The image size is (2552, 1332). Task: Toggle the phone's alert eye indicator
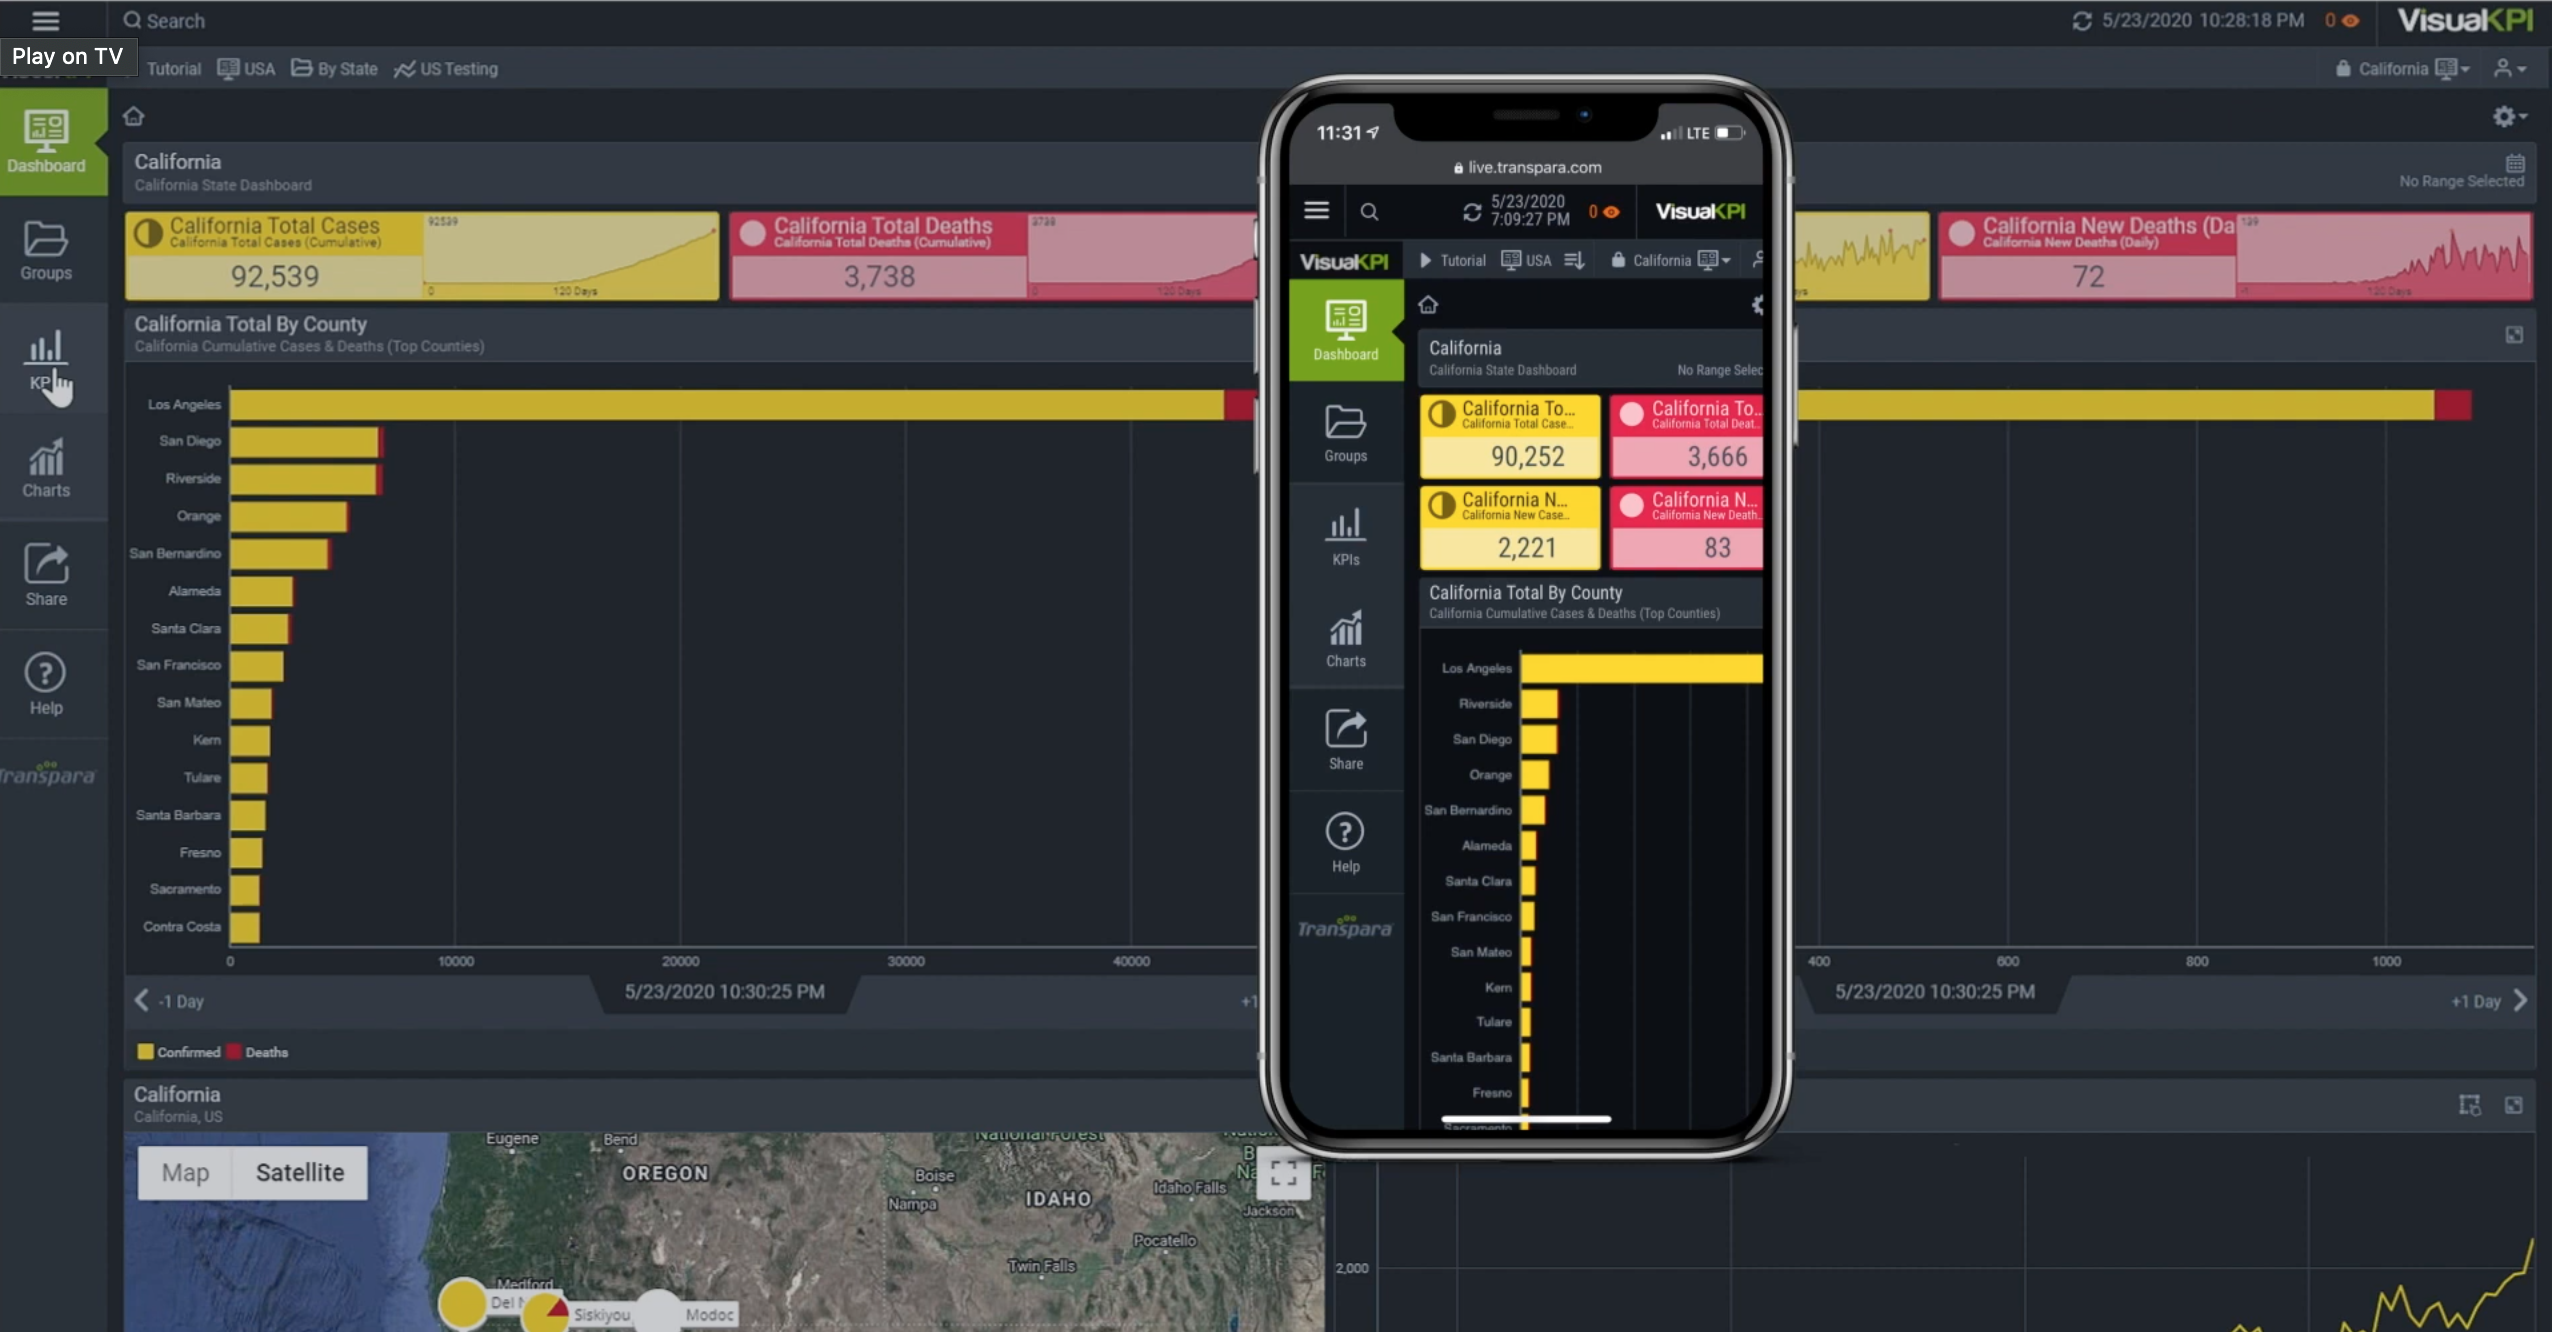coord(1603,212)
